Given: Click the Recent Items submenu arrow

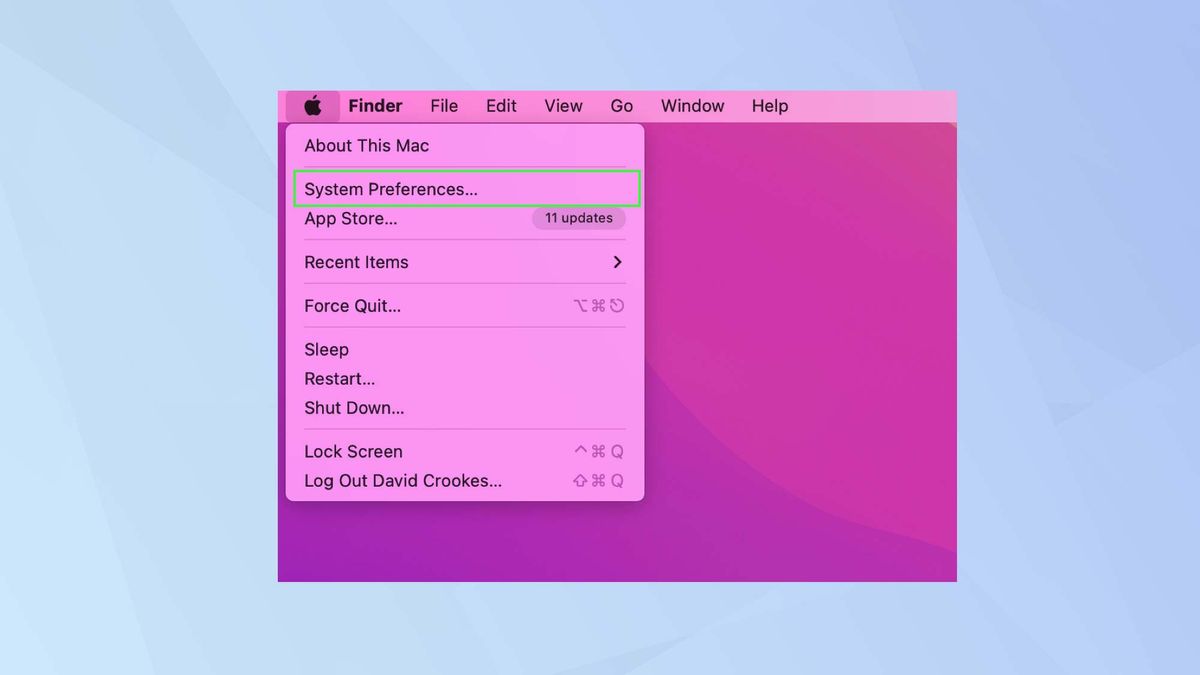Looking at the screenshot, I should coord(618,262).
